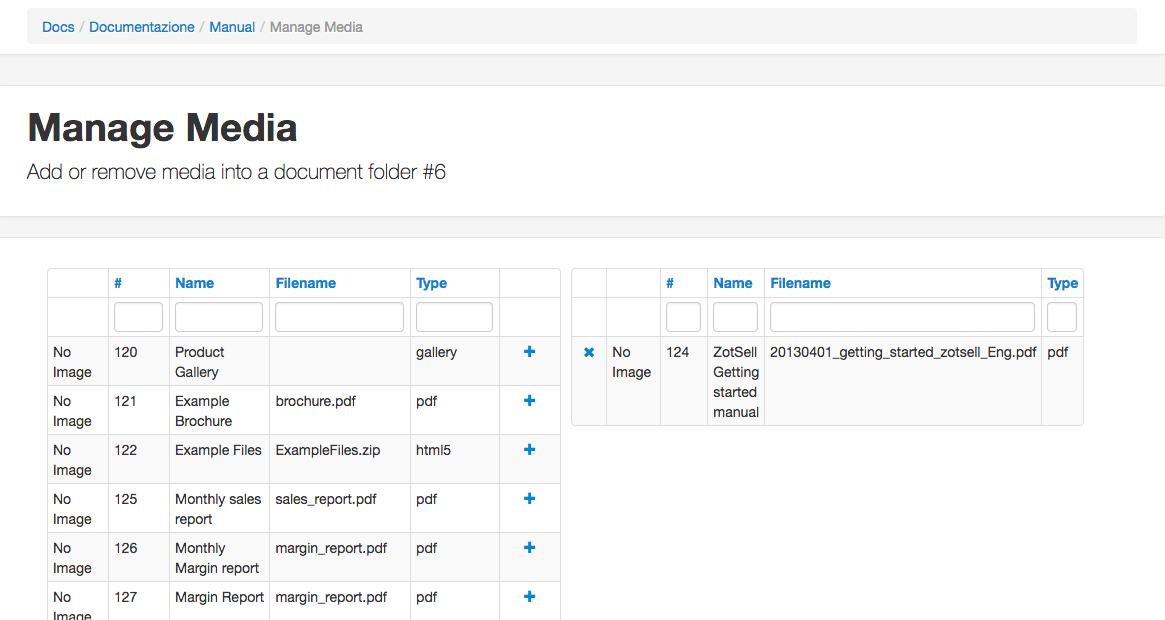This screenshot has width=1165, height=620.
Task: Click the 'No Image' placeholder in row 124
Action: (x=632, y=362)
